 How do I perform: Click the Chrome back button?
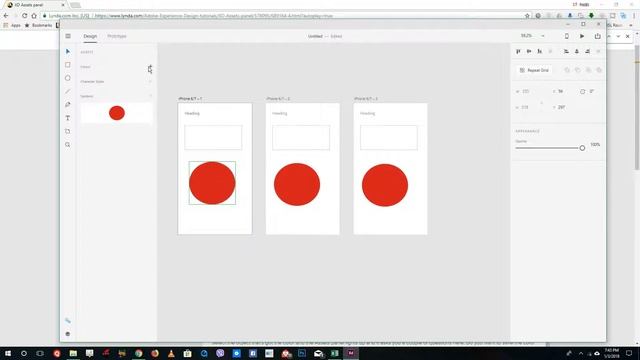[x=6, y=16]
